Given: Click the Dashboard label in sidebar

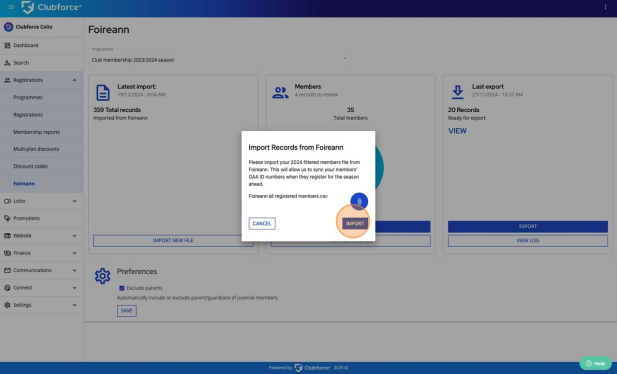Looking at the screenshot, I should (x=26, y=45).
